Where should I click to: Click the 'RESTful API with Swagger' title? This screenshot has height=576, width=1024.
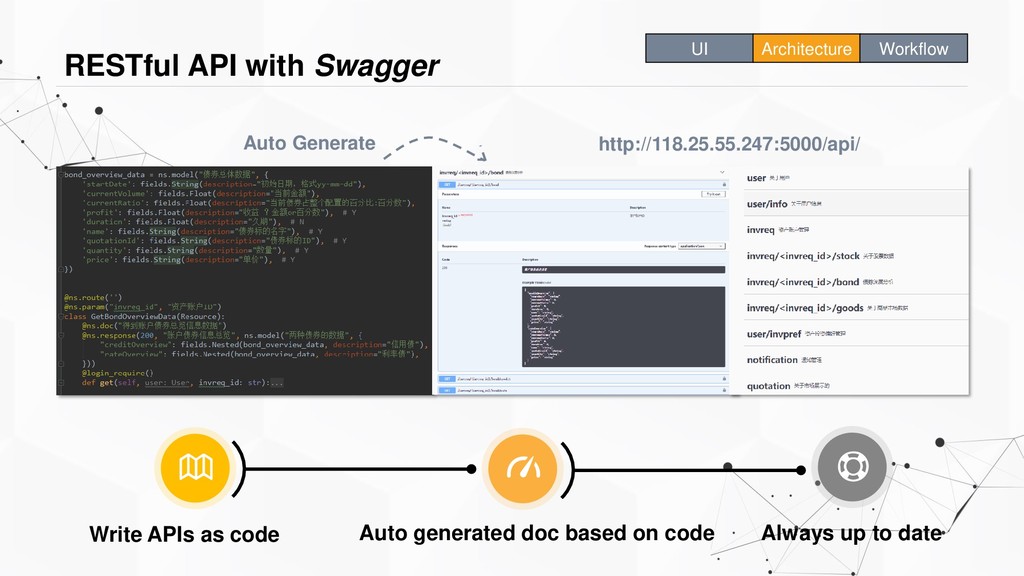click(252, 65)
